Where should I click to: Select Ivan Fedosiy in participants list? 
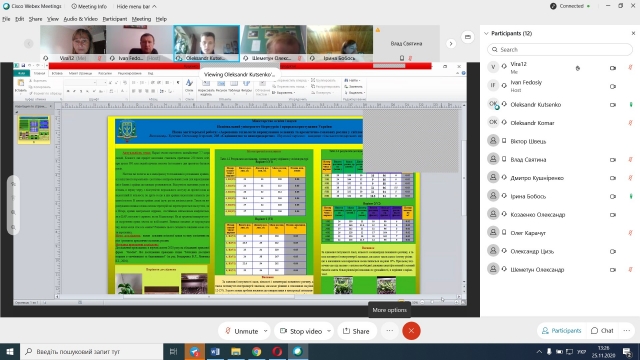coord(560,86)
